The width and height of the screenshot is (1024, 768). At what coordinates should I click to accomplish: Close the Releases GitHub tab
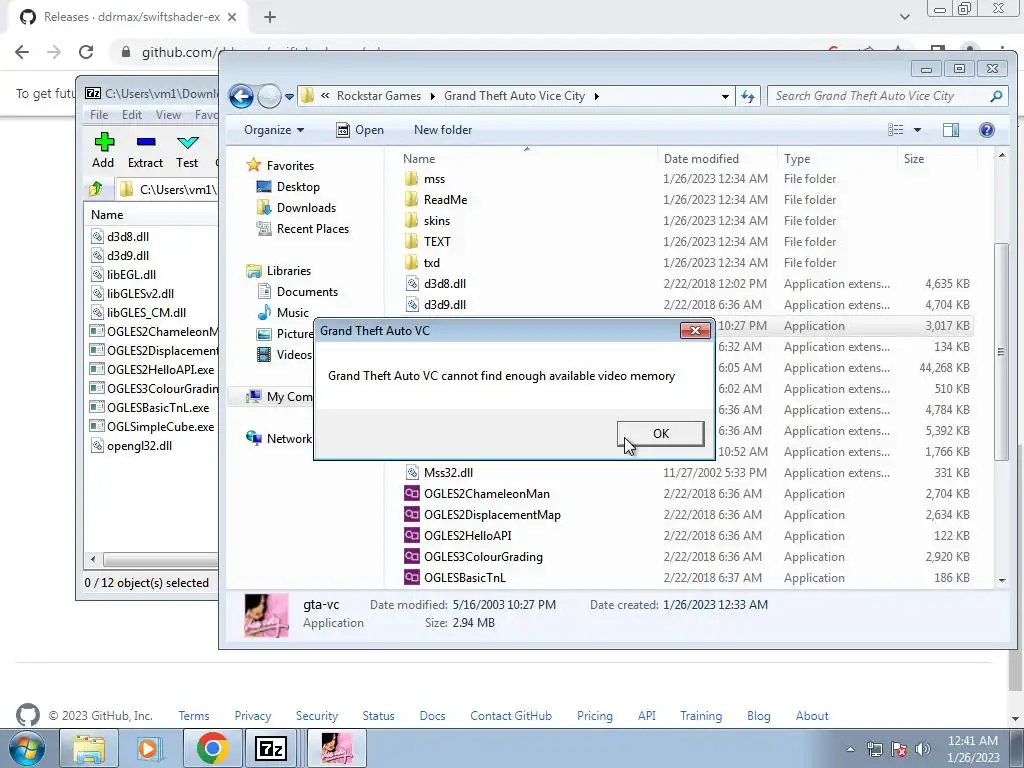(232, 18)
